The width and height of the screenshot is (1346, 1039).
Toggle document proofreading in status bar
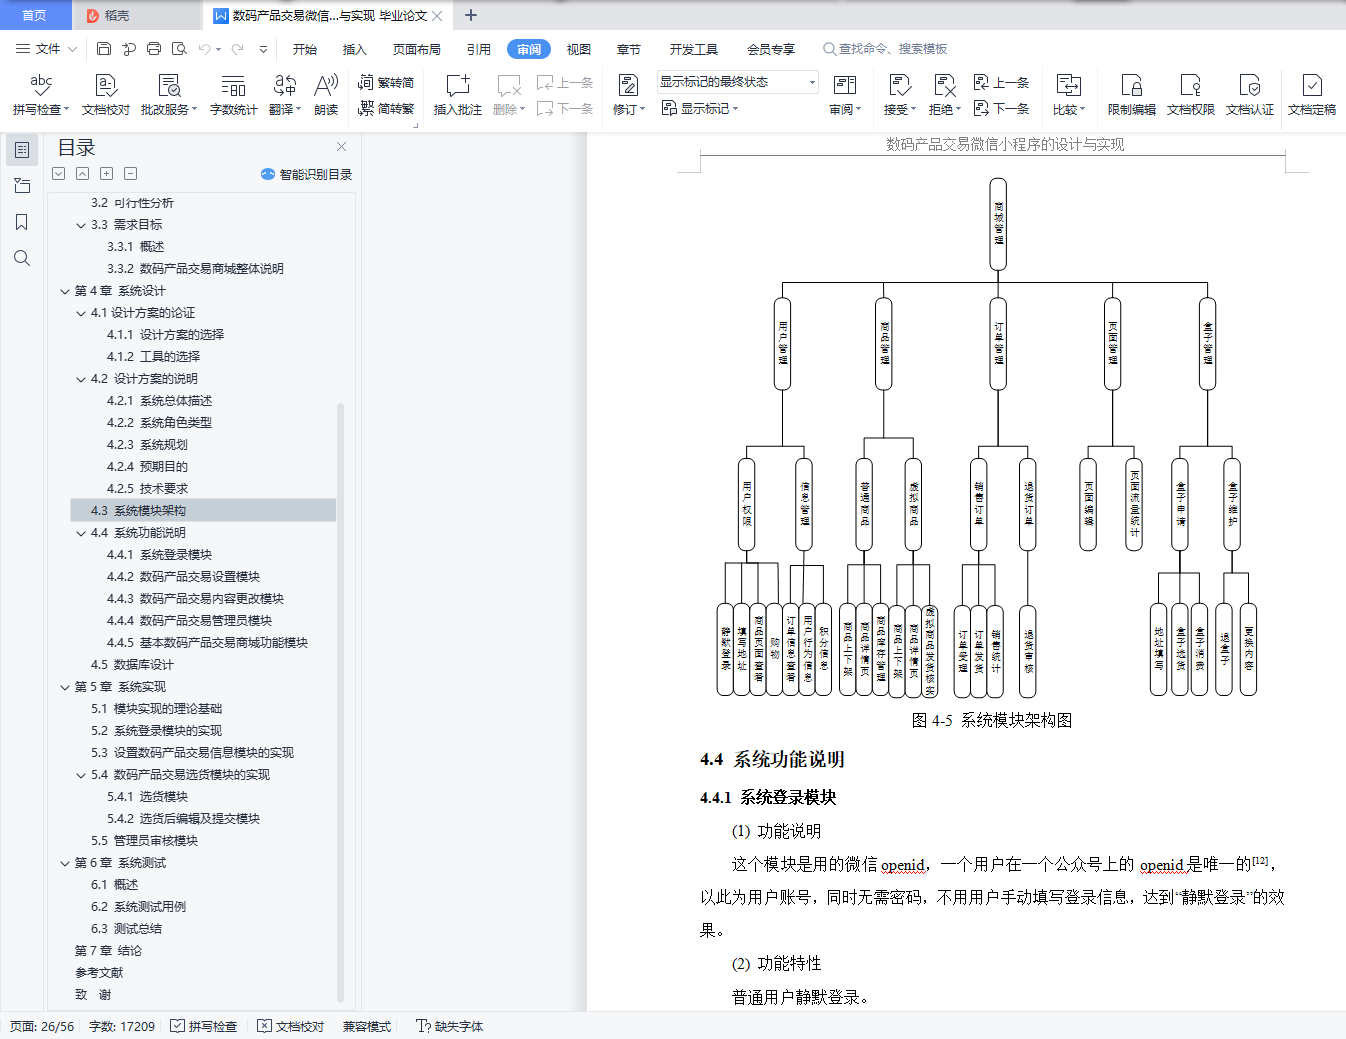(291, 1026)
